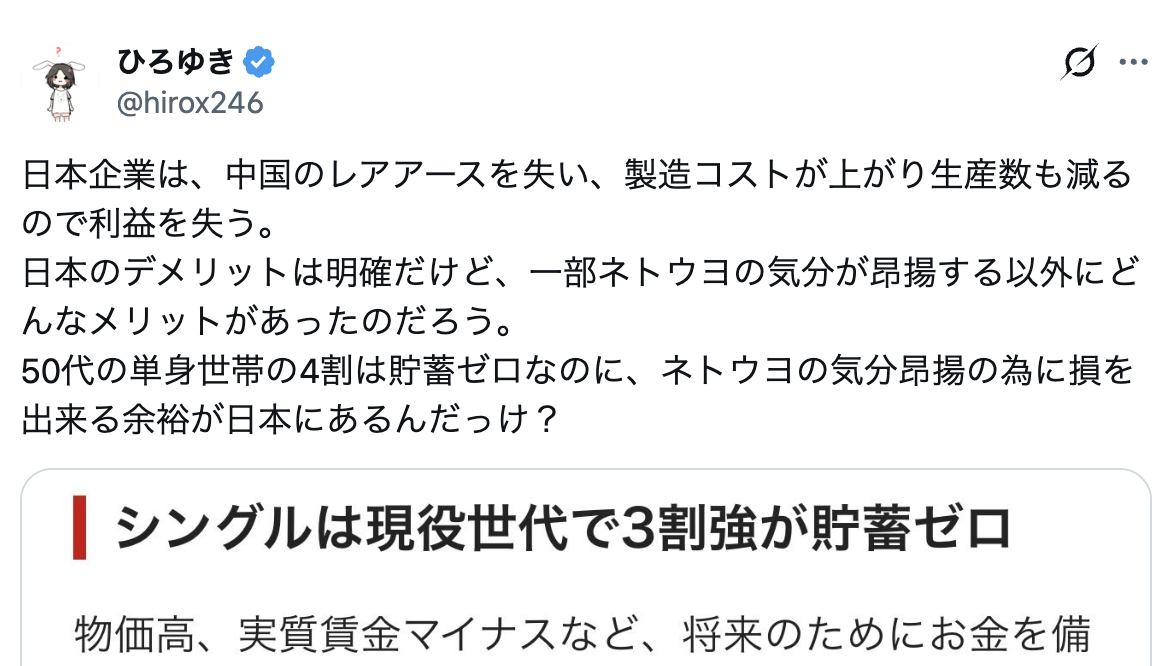Click the line んなメリットがあったのだろう。

[268, 323]
